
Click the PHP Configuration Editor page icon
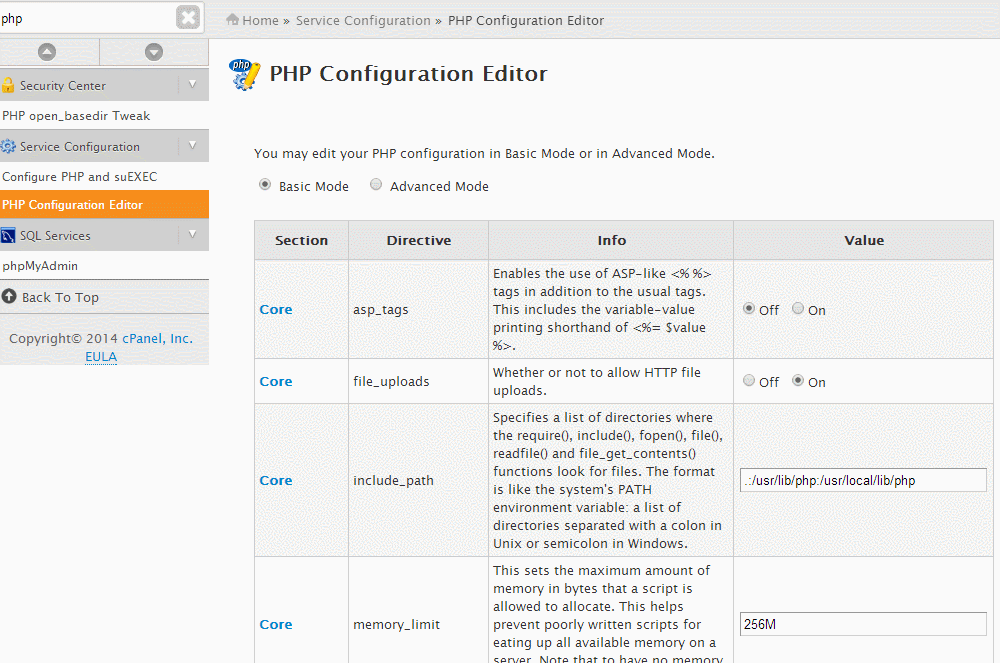244,75
